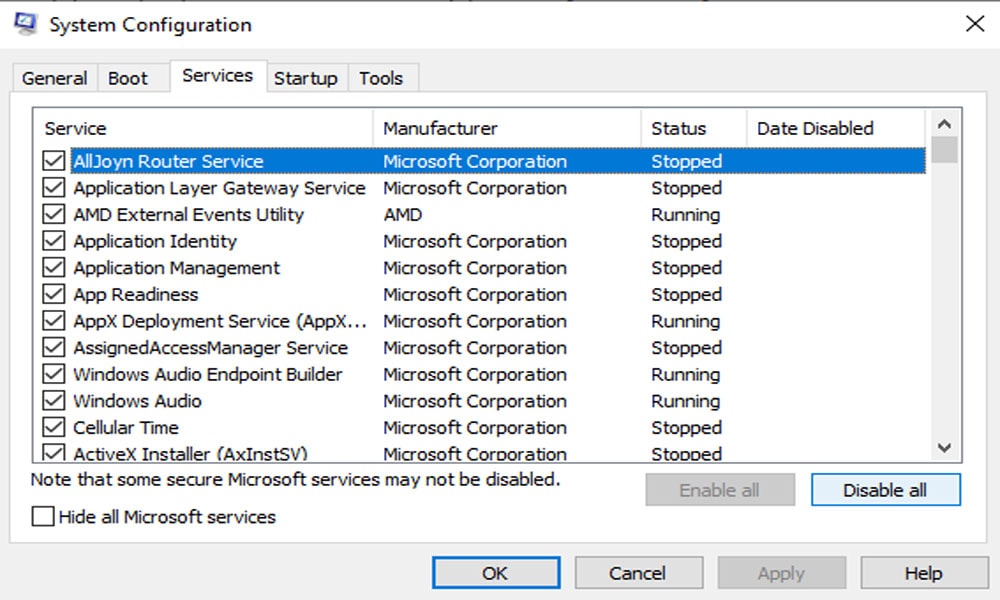
Task: Click Microsoft Corporation cell for Windows Audio
Action: pyautogui.click(x=475, y=402)
